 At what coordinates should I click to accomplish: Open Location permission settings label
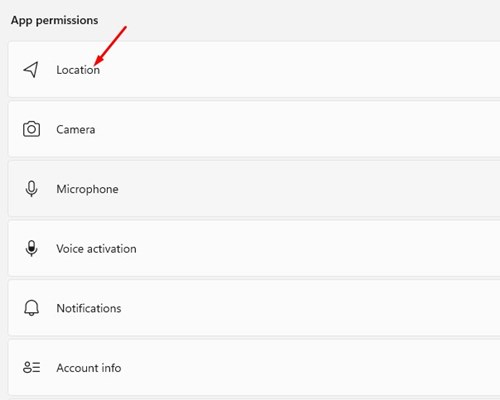pos(78,70)
